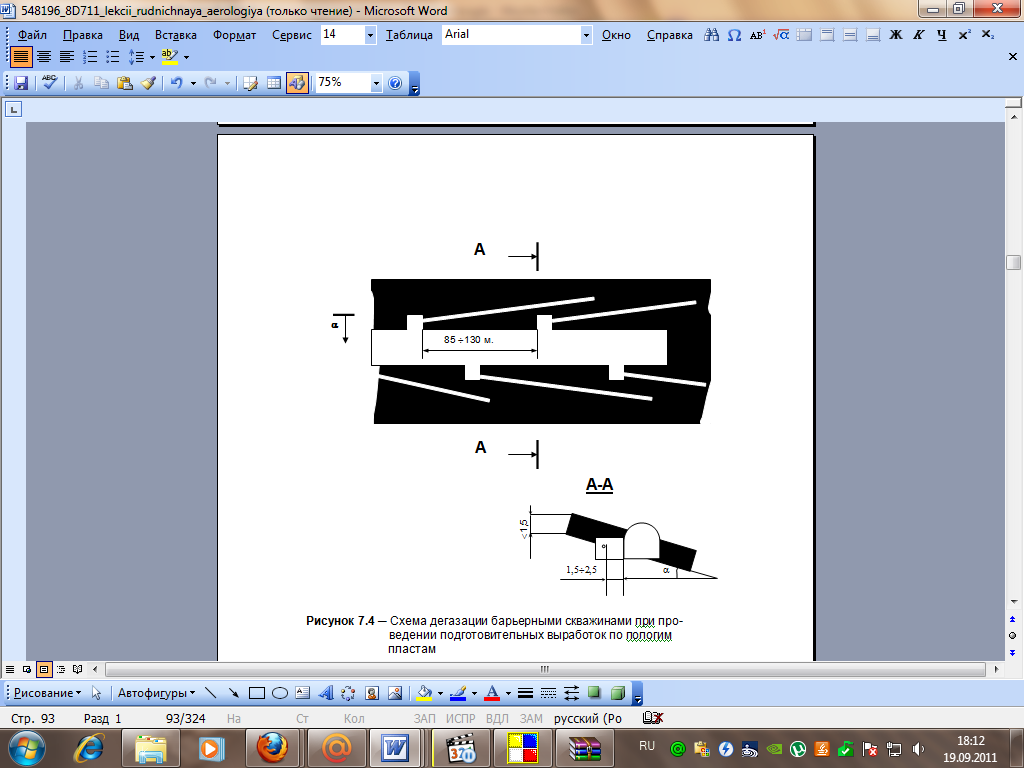Toggle Bold (Ж) formatting
The height and width of the screenshot is (768, 1024).
tap(896, 35)
